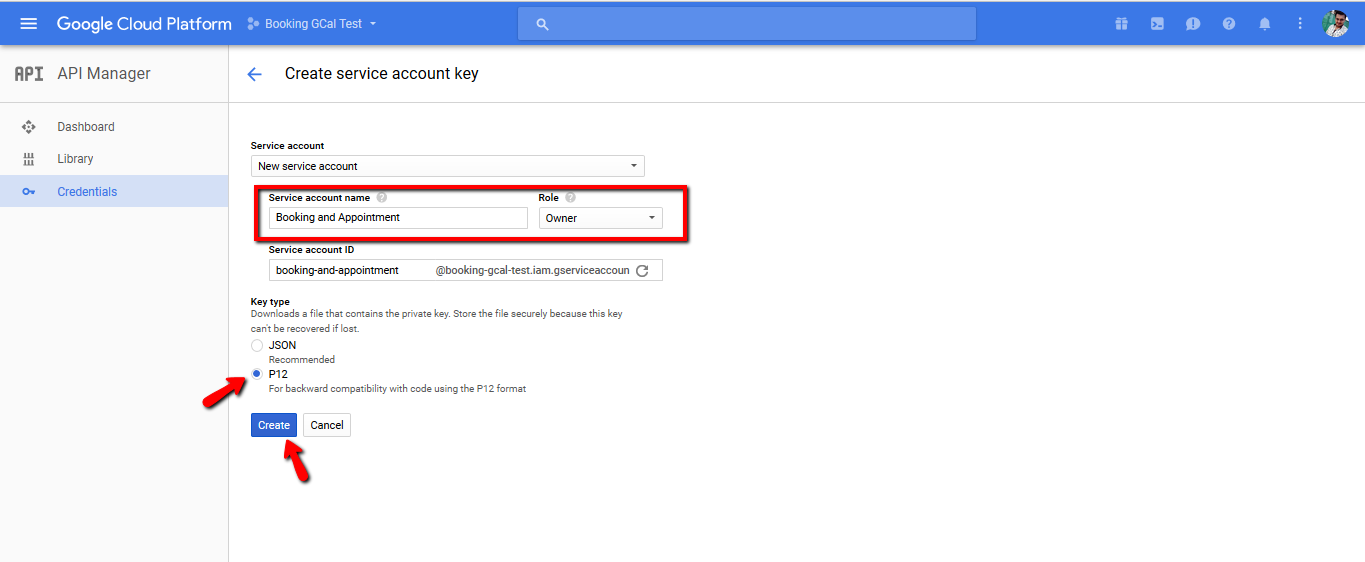Click the Cancel button
The image size is (1365, 562).
[327, 425]
